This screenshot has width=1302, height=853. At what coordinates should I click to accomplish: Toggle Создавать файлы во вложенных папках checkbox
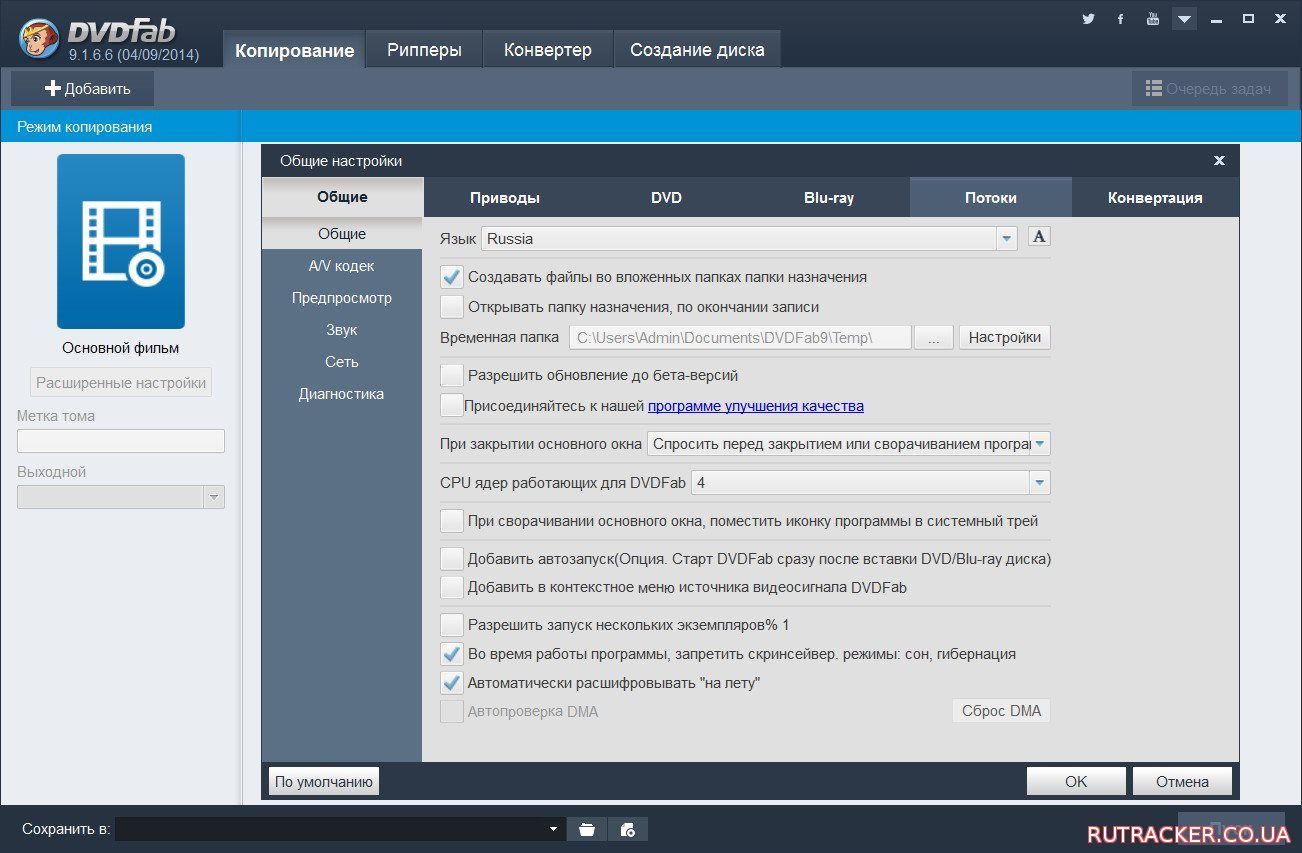[x=452, y=277]
